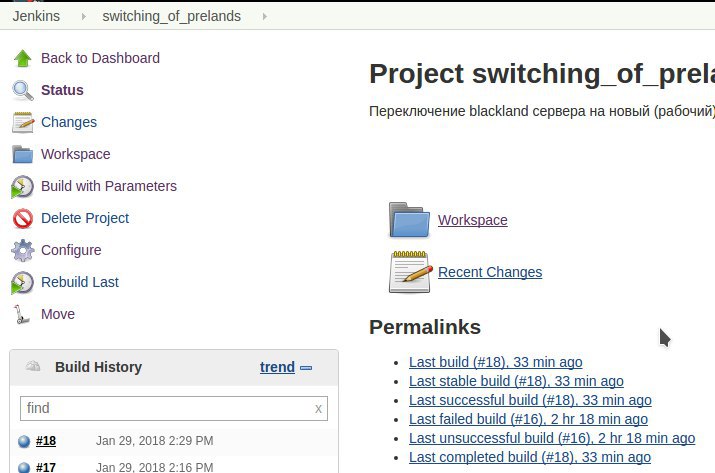Focus the build history find field
This screenshot has height=473, width=715.
coord(174,408)
